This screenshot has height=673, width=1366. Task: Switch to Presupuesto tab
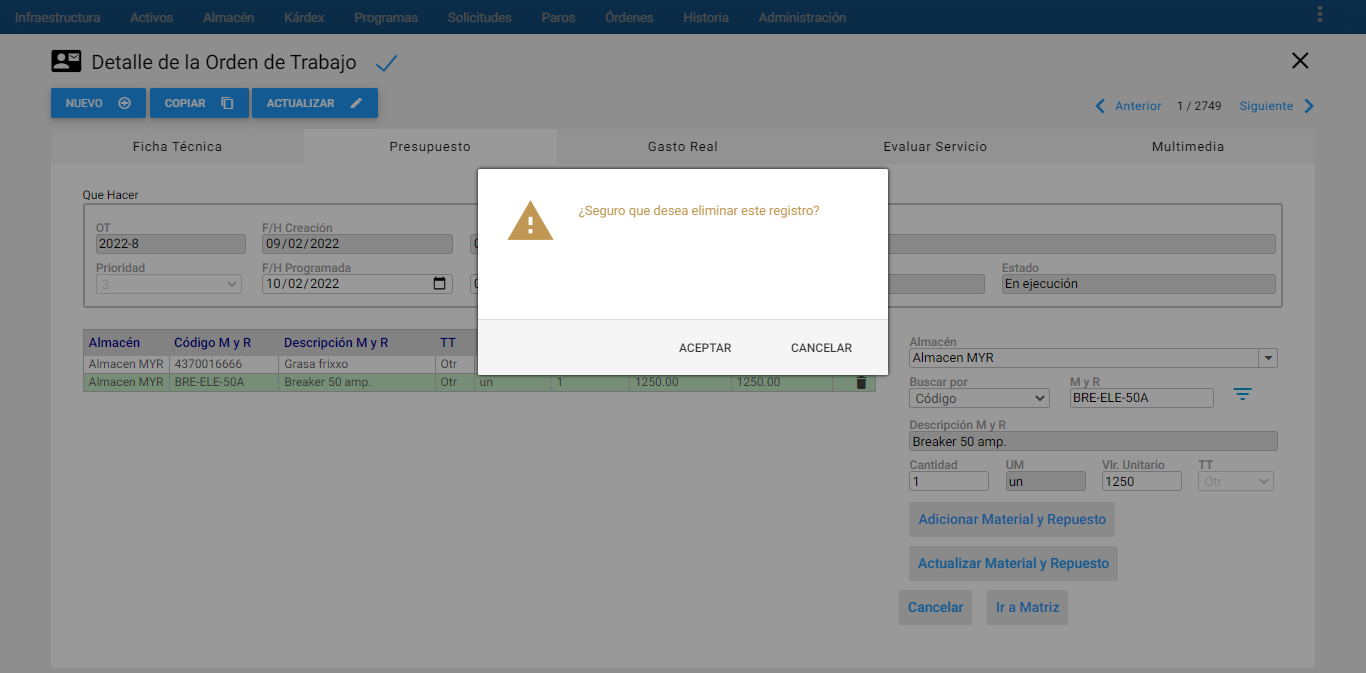pyautogui.click(x=430, y=146)
